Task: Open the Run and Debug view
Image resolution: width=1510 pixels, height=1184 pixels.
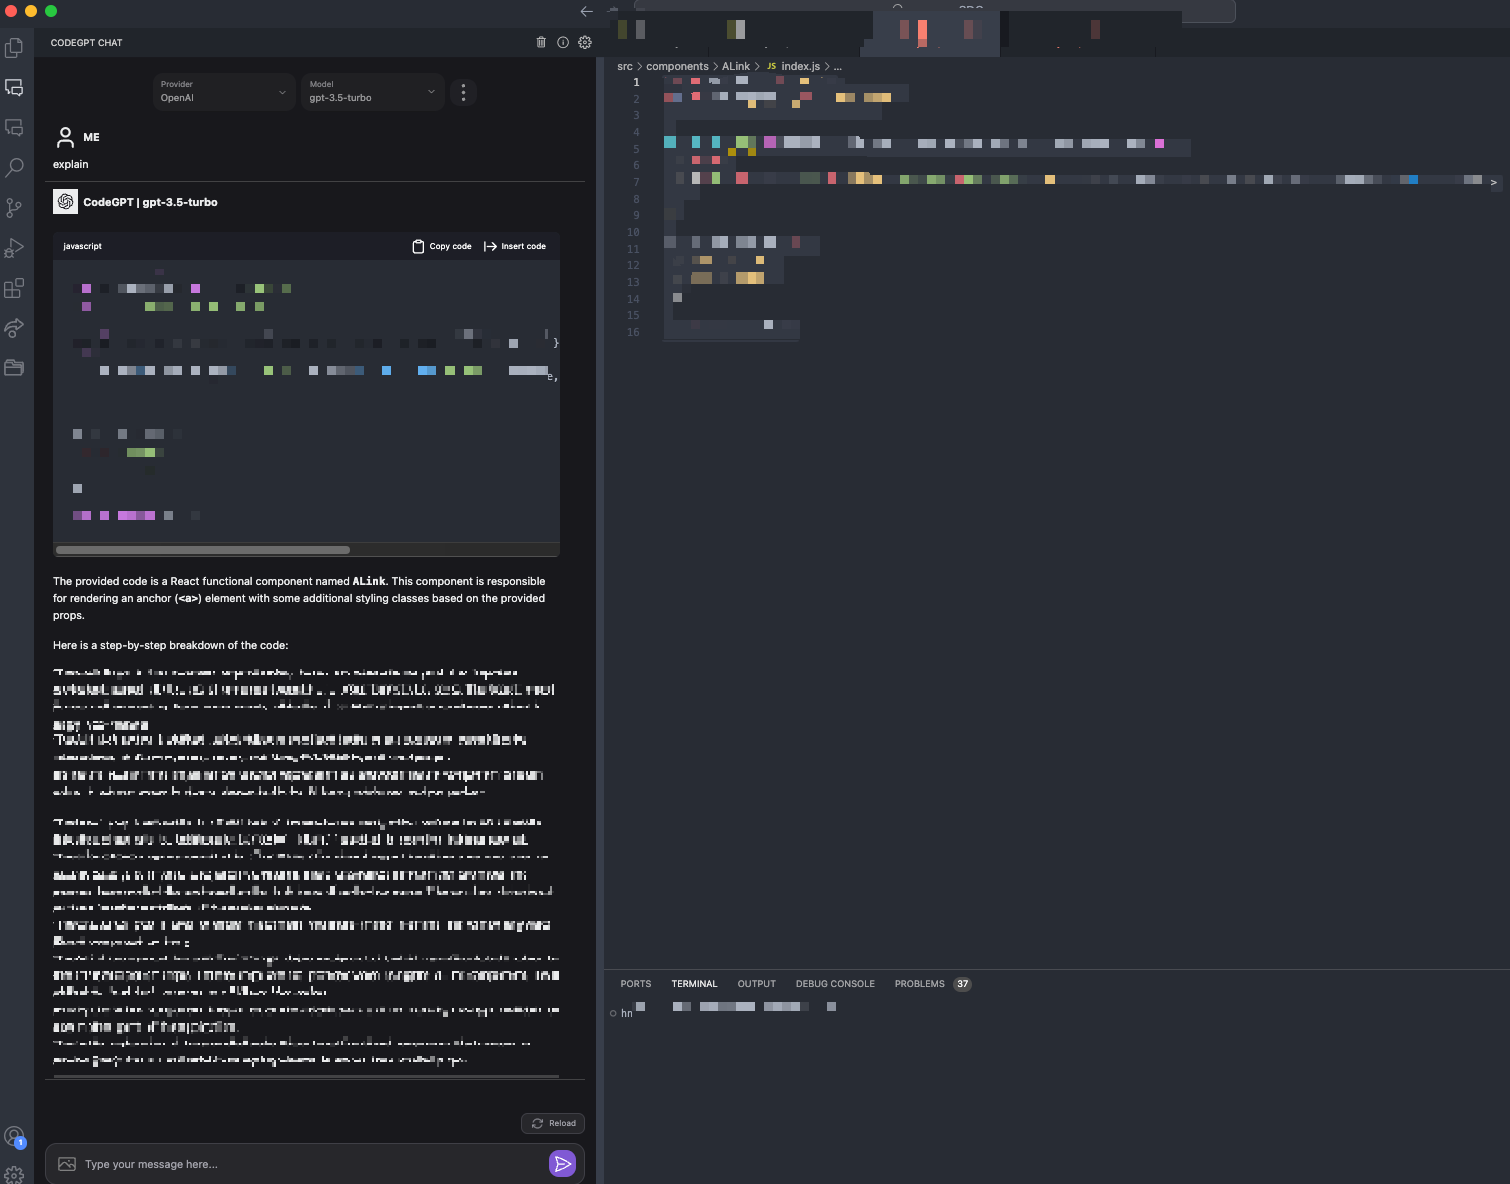Action: point(15,247)
